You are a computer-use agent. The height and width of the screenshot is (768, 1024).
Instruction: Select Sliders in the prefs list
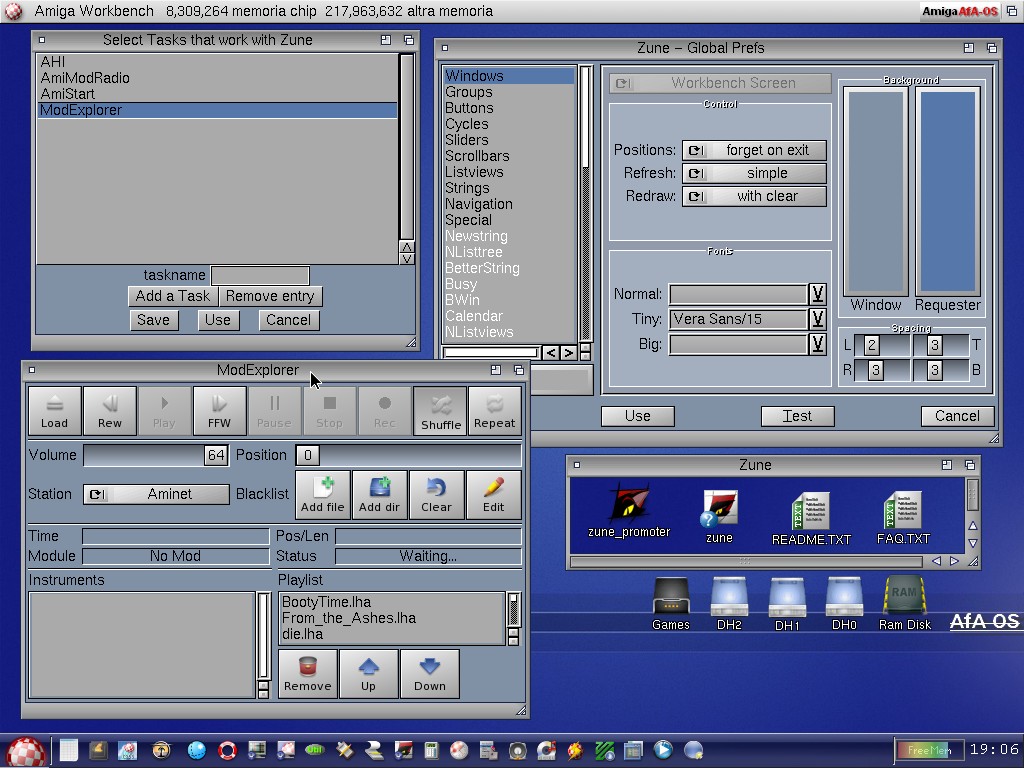pos(467,140)
